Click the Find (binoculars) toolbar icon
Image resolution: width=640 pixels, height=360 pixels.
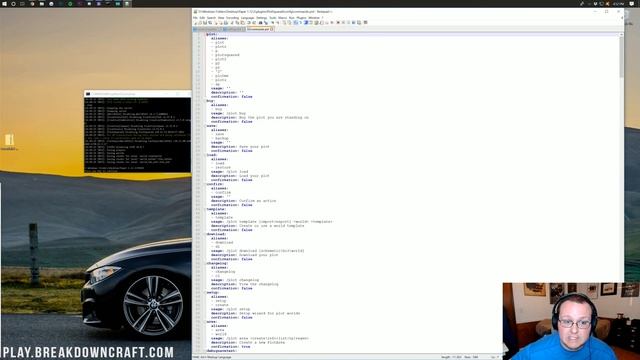coord(260,22)
